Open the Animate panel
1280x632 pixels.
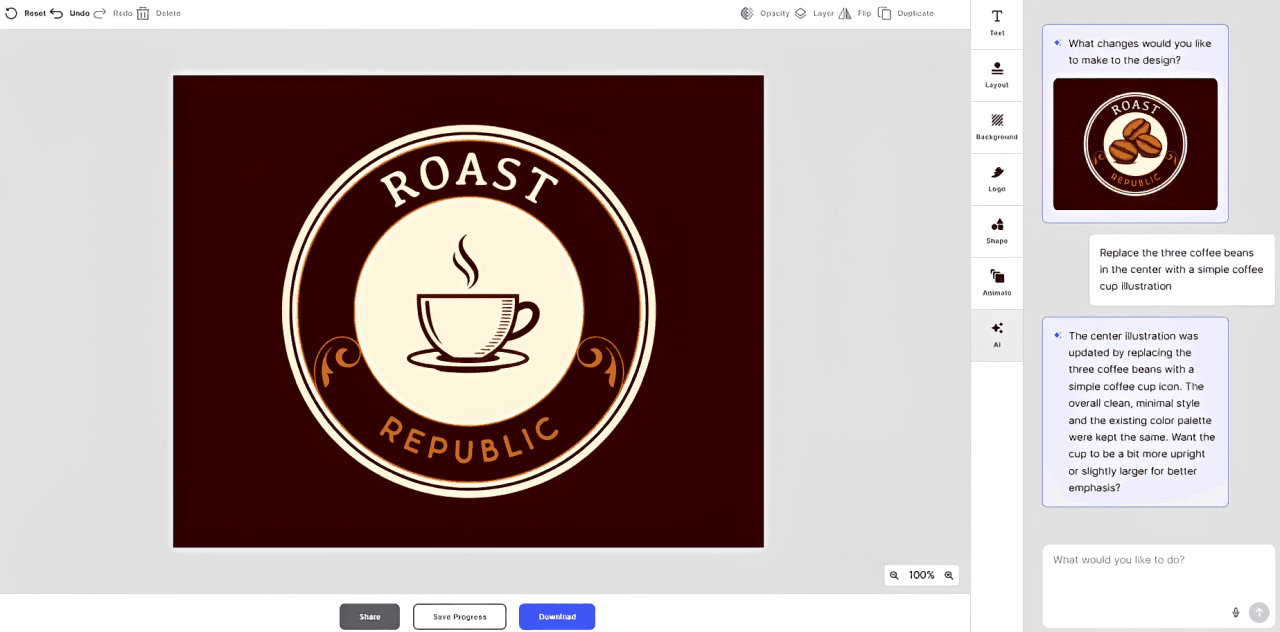(x=997, y=283)
